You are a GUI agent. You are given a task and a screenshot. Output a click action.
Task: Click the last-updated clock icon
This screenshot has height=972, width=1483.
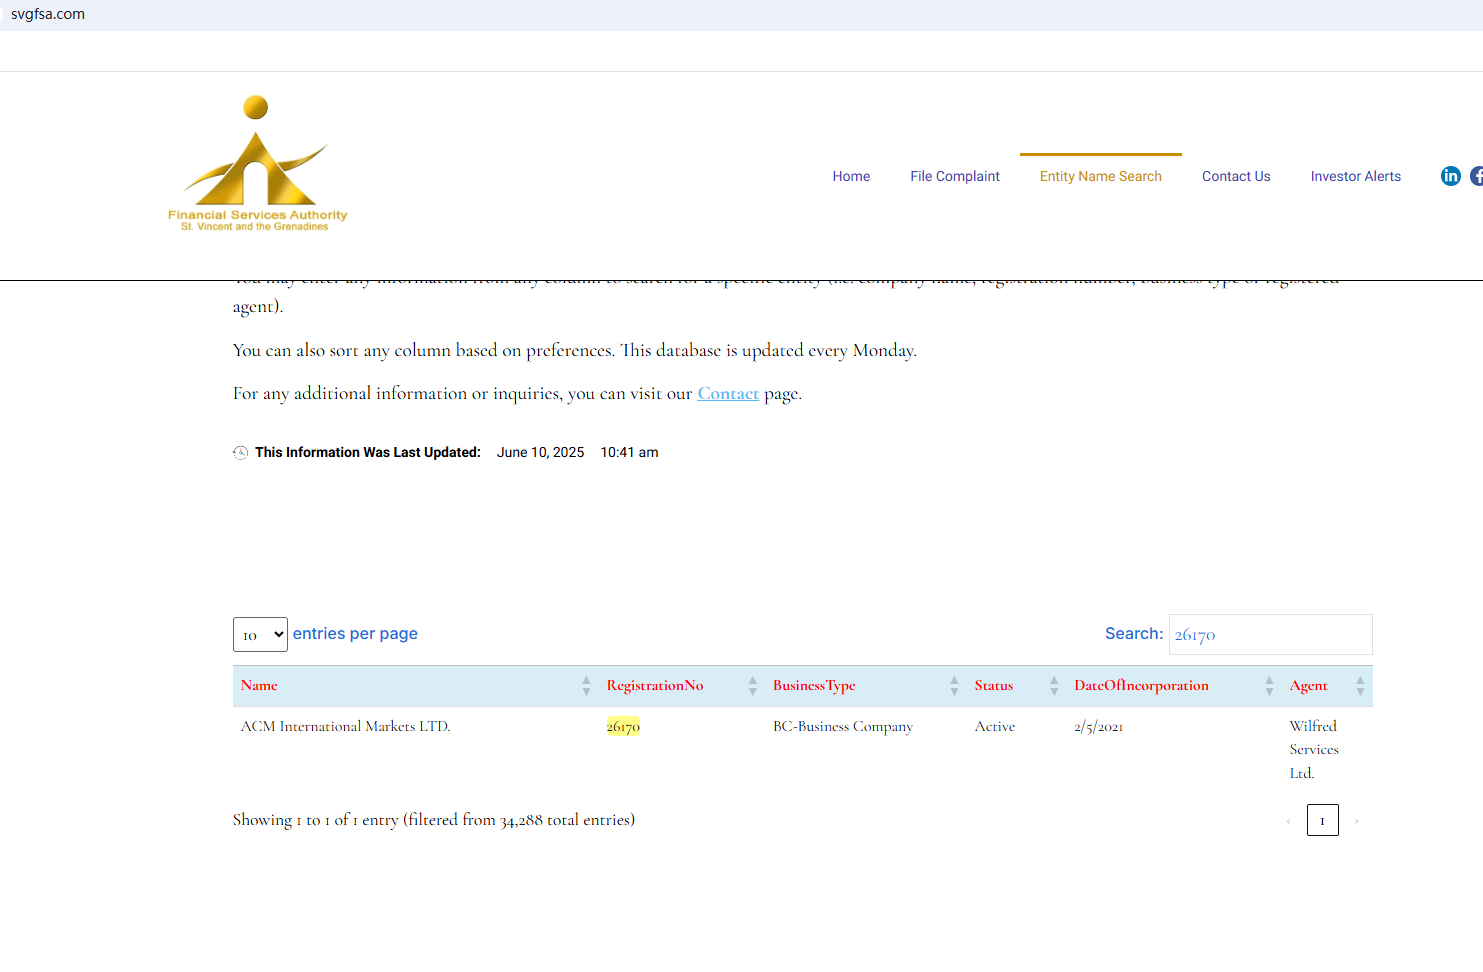click(240, 453)
